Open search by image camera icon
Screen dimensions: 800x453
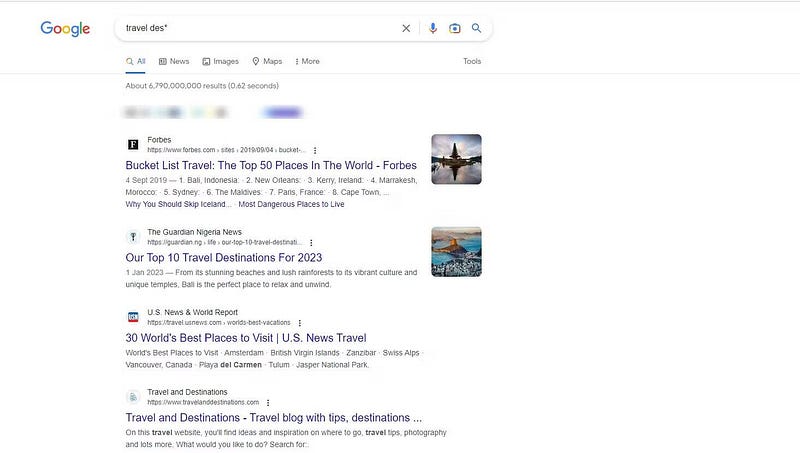pos(455,29)
